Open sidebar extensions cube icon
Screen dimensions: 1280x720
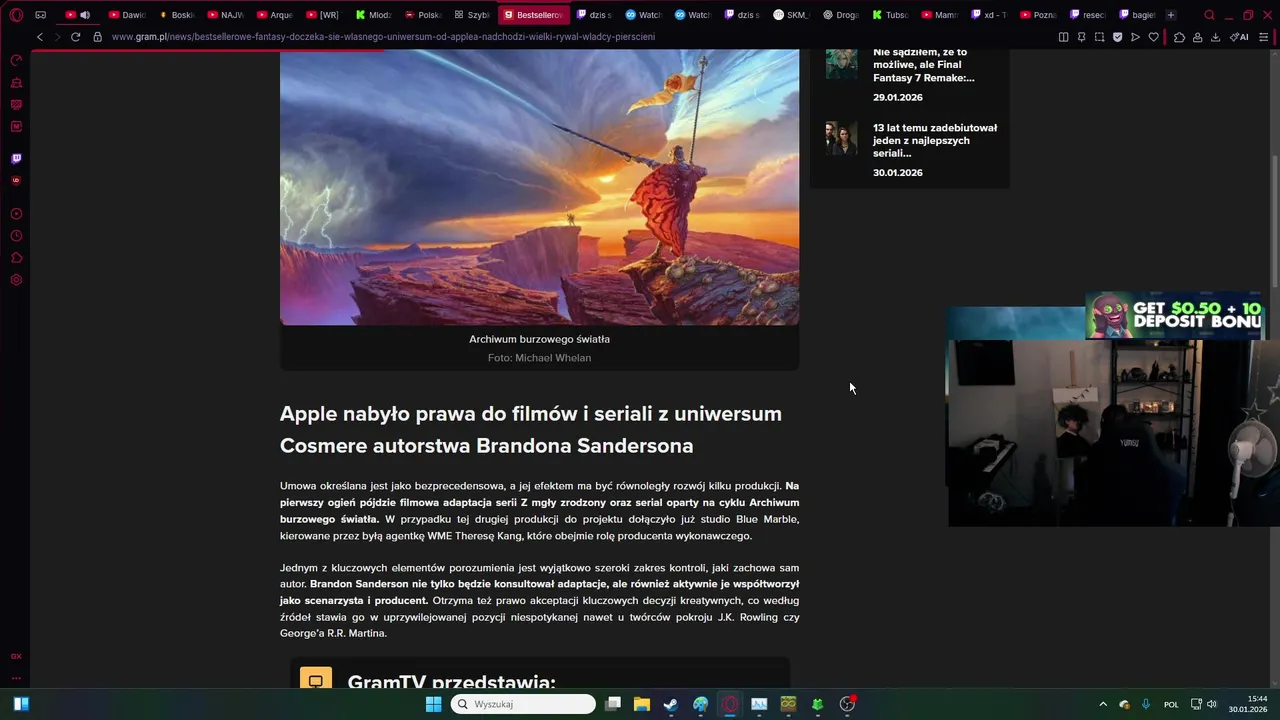coord(16,258)
